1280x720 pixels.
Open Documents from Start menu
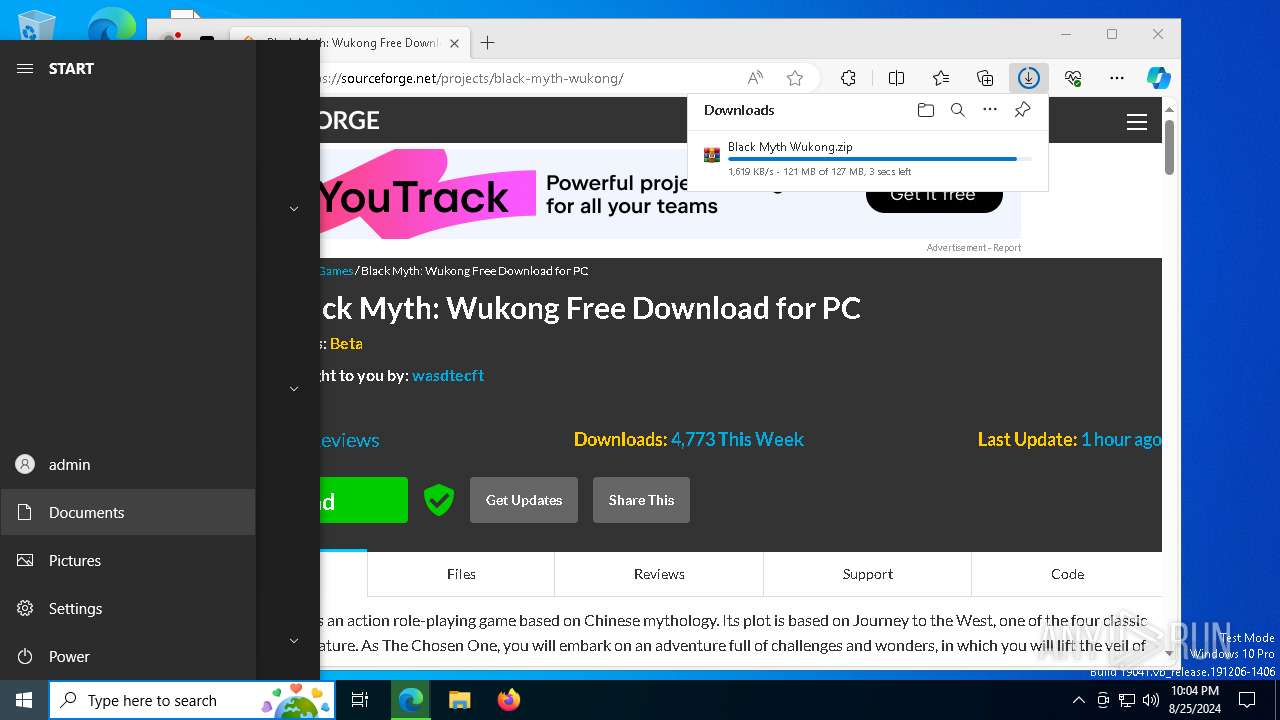click(x=128, y=512)
